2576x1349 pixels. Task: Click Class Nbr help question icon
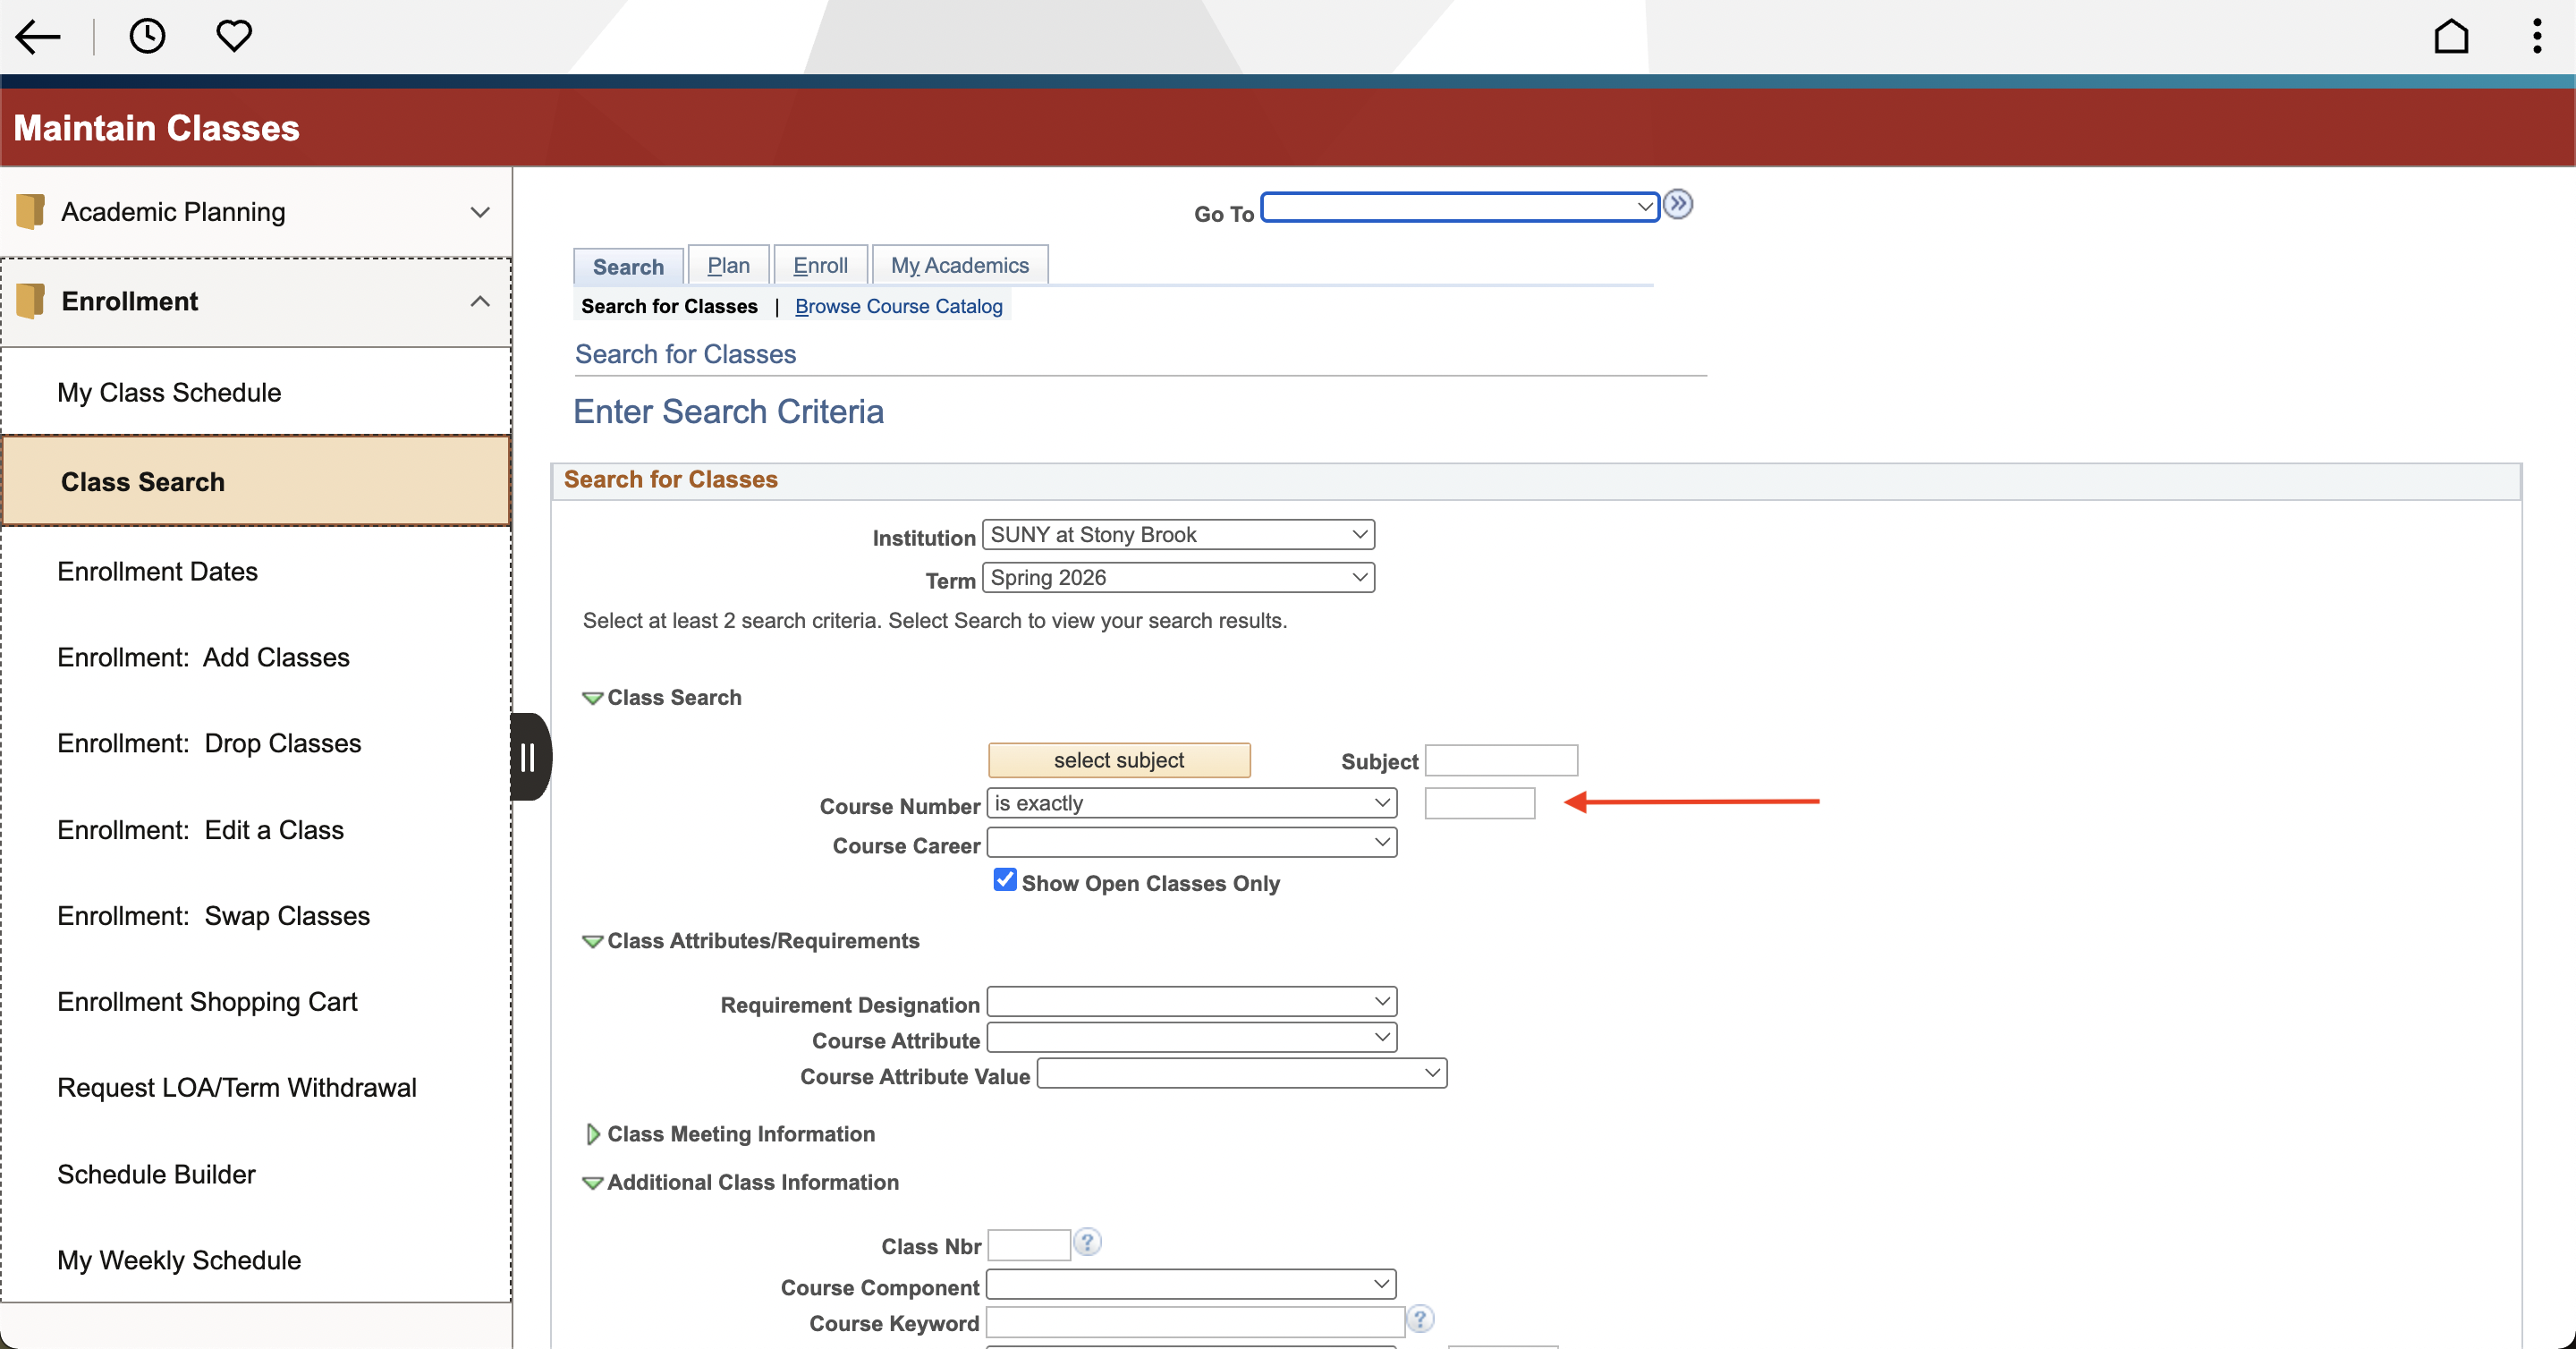(1087, 1242)
